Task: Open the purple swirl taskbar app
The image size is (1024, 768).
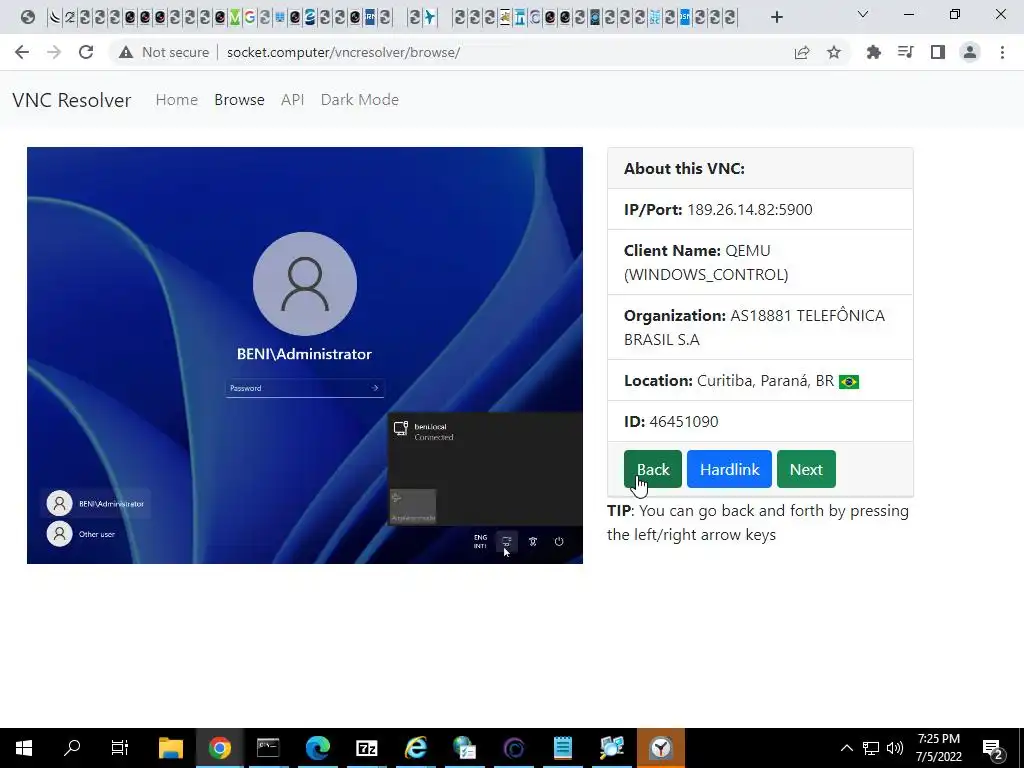Action: tap(513, 748)
